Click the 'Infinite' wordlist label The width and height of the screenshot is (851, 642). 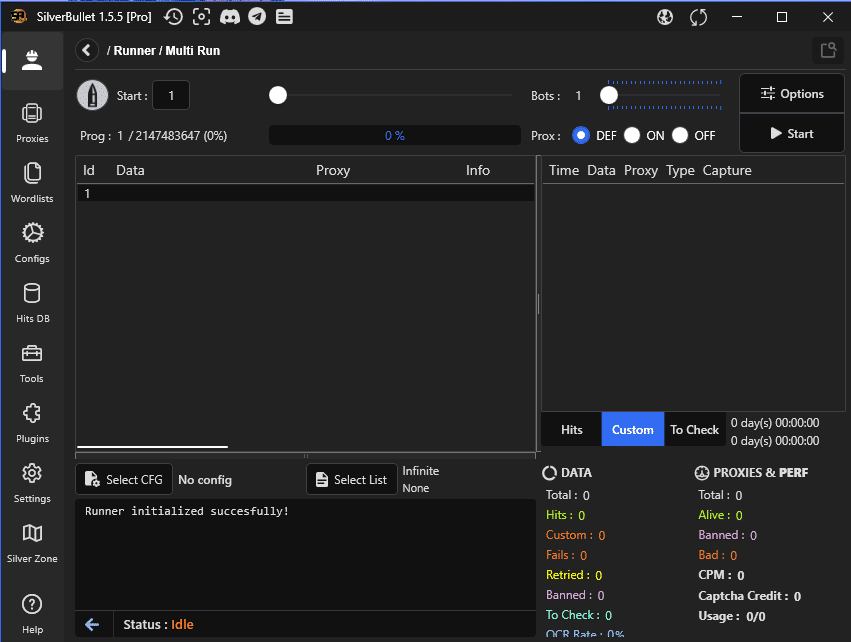(421, 471)
